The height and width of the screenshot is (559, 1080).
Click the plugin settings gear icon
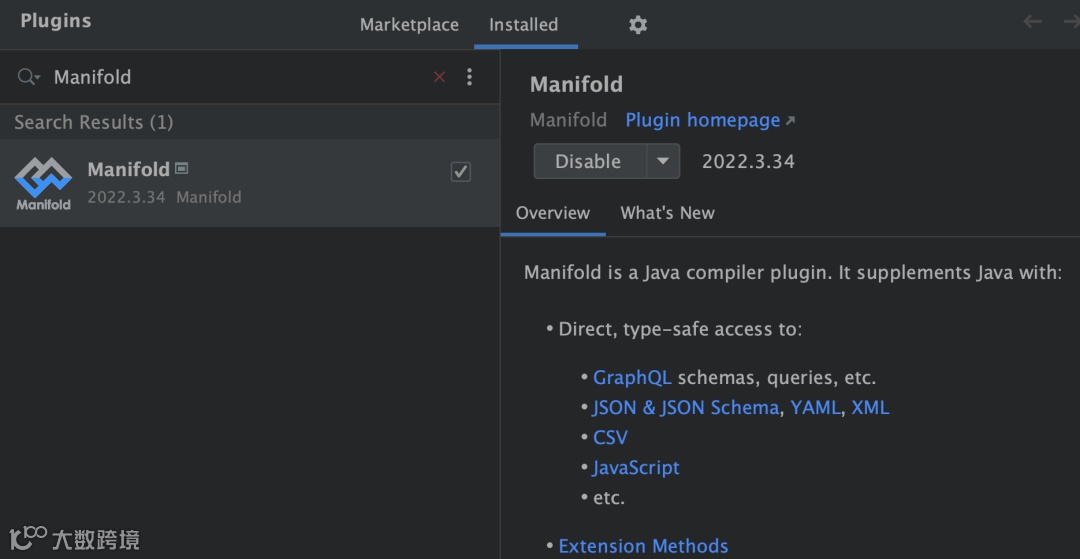[x=638, y=25]
